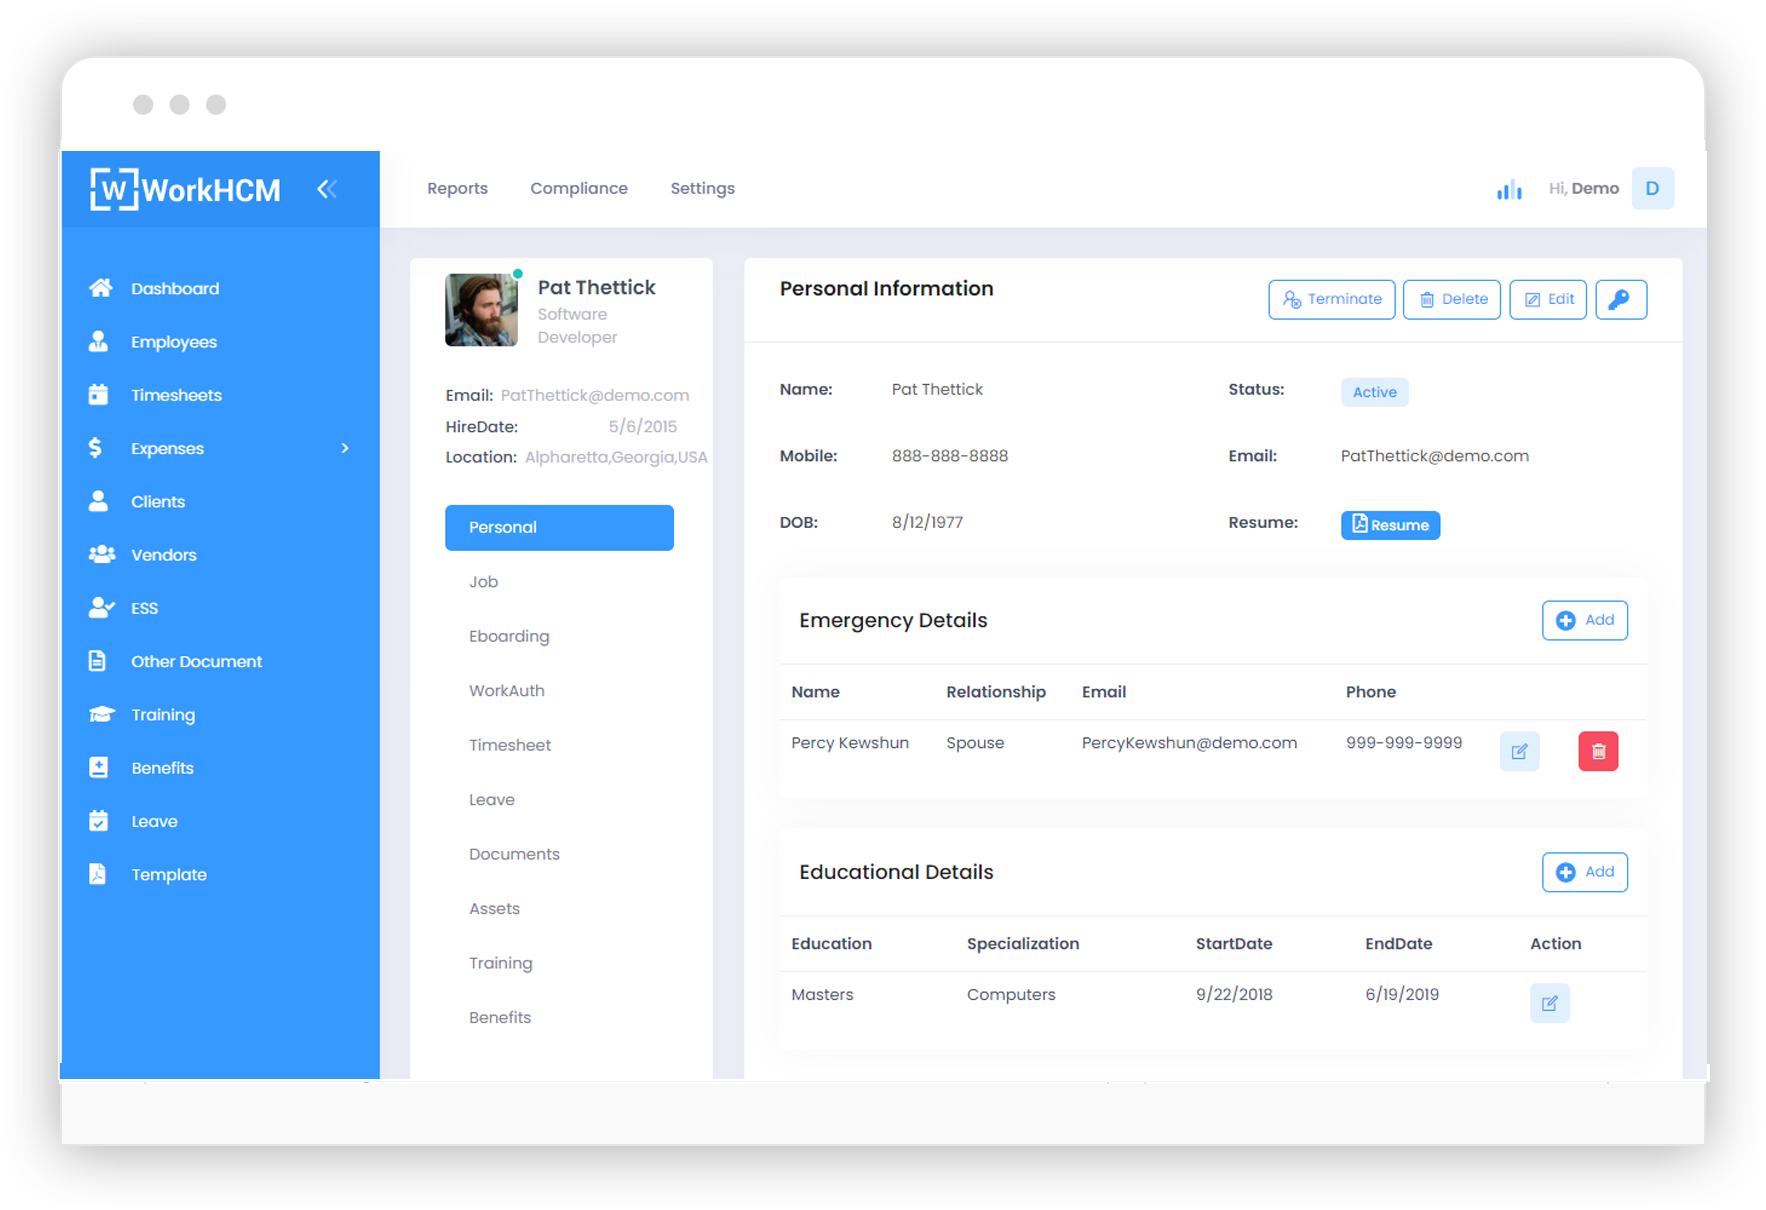The height and width of the screenshot is (1210, 1766).
Task: Select the Benefits tab in profile
Action: tap(499, 1017)
